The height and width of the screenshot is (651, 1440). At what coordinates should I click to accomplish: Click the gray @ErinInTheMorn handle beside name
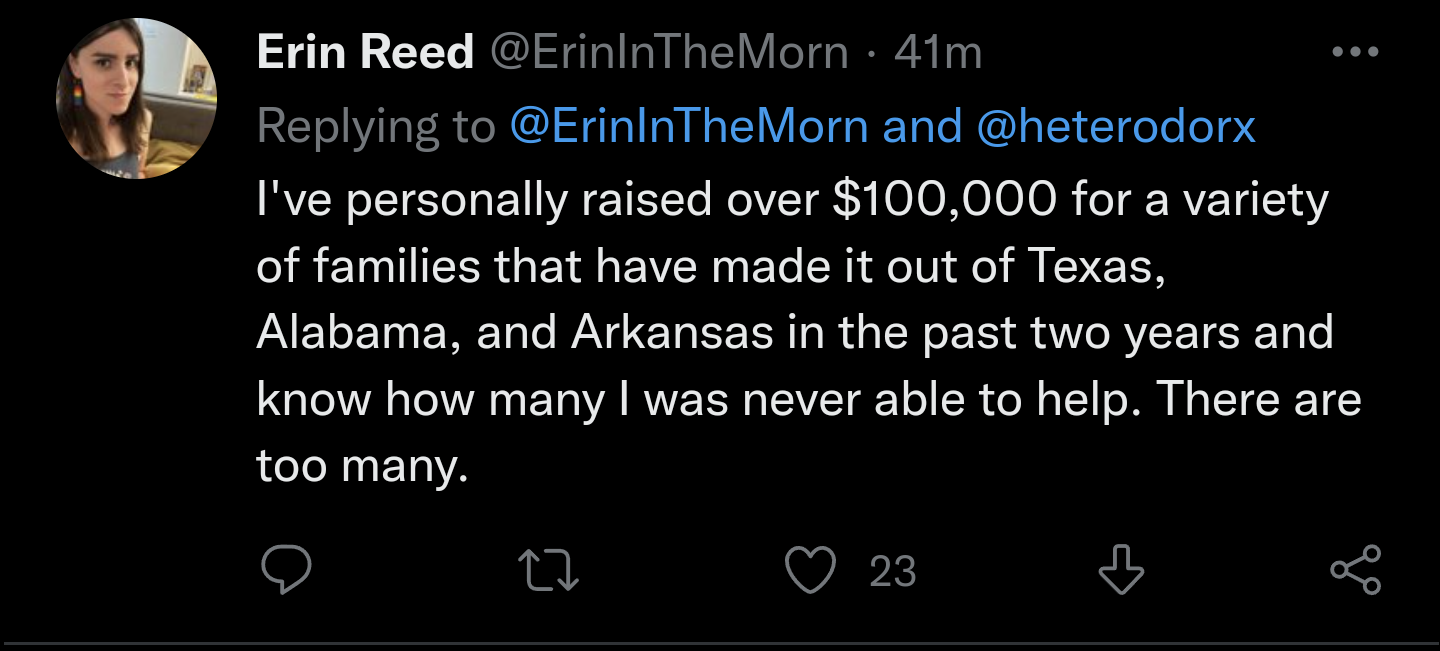(668, 53)
